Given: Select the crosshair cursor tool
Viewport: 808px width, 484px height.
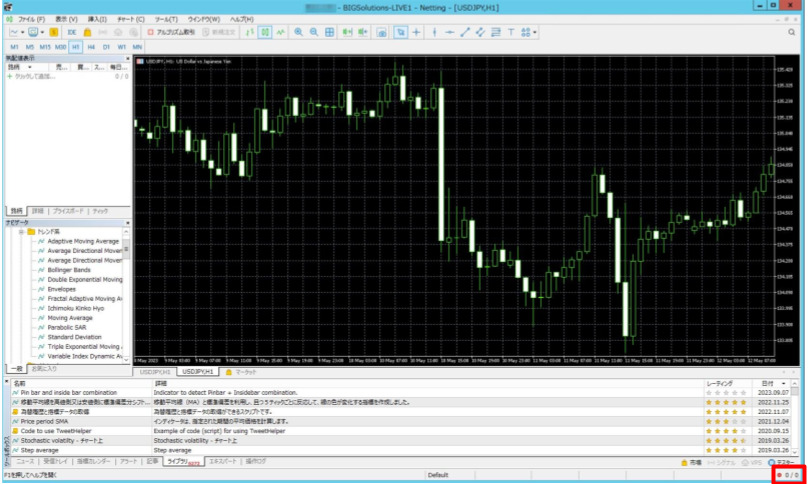Looking at the screenshot, I should point(416,32).
